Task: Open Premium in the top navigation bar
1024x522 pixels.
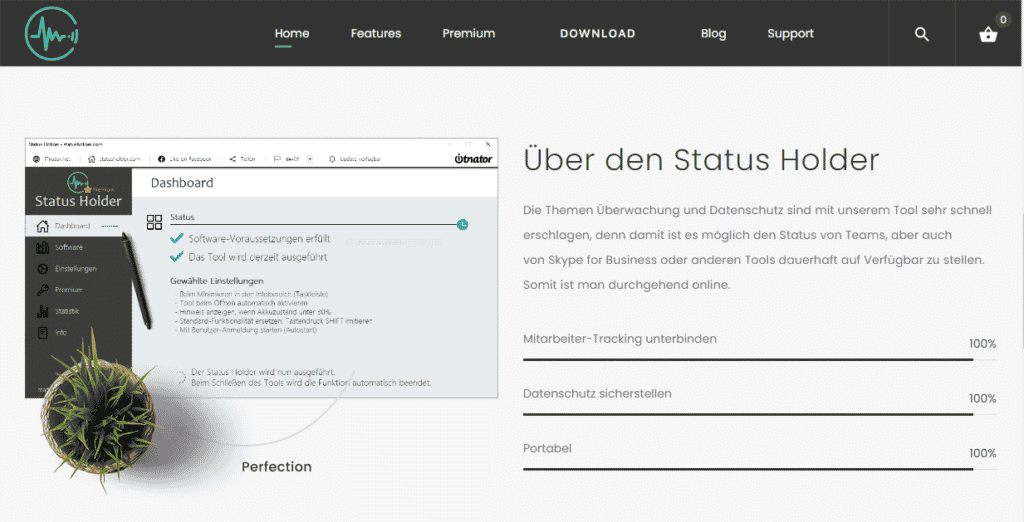Action: point(468,33)
